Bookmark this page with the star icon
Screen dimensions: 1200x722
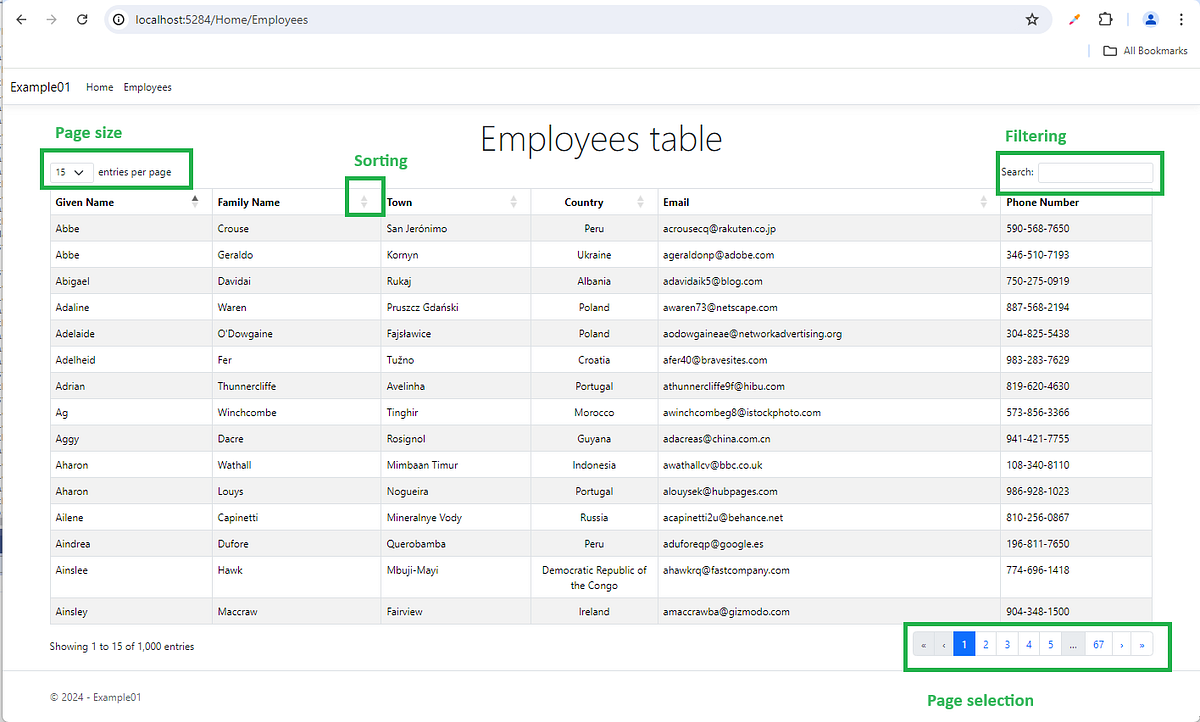coord(1032,19)
